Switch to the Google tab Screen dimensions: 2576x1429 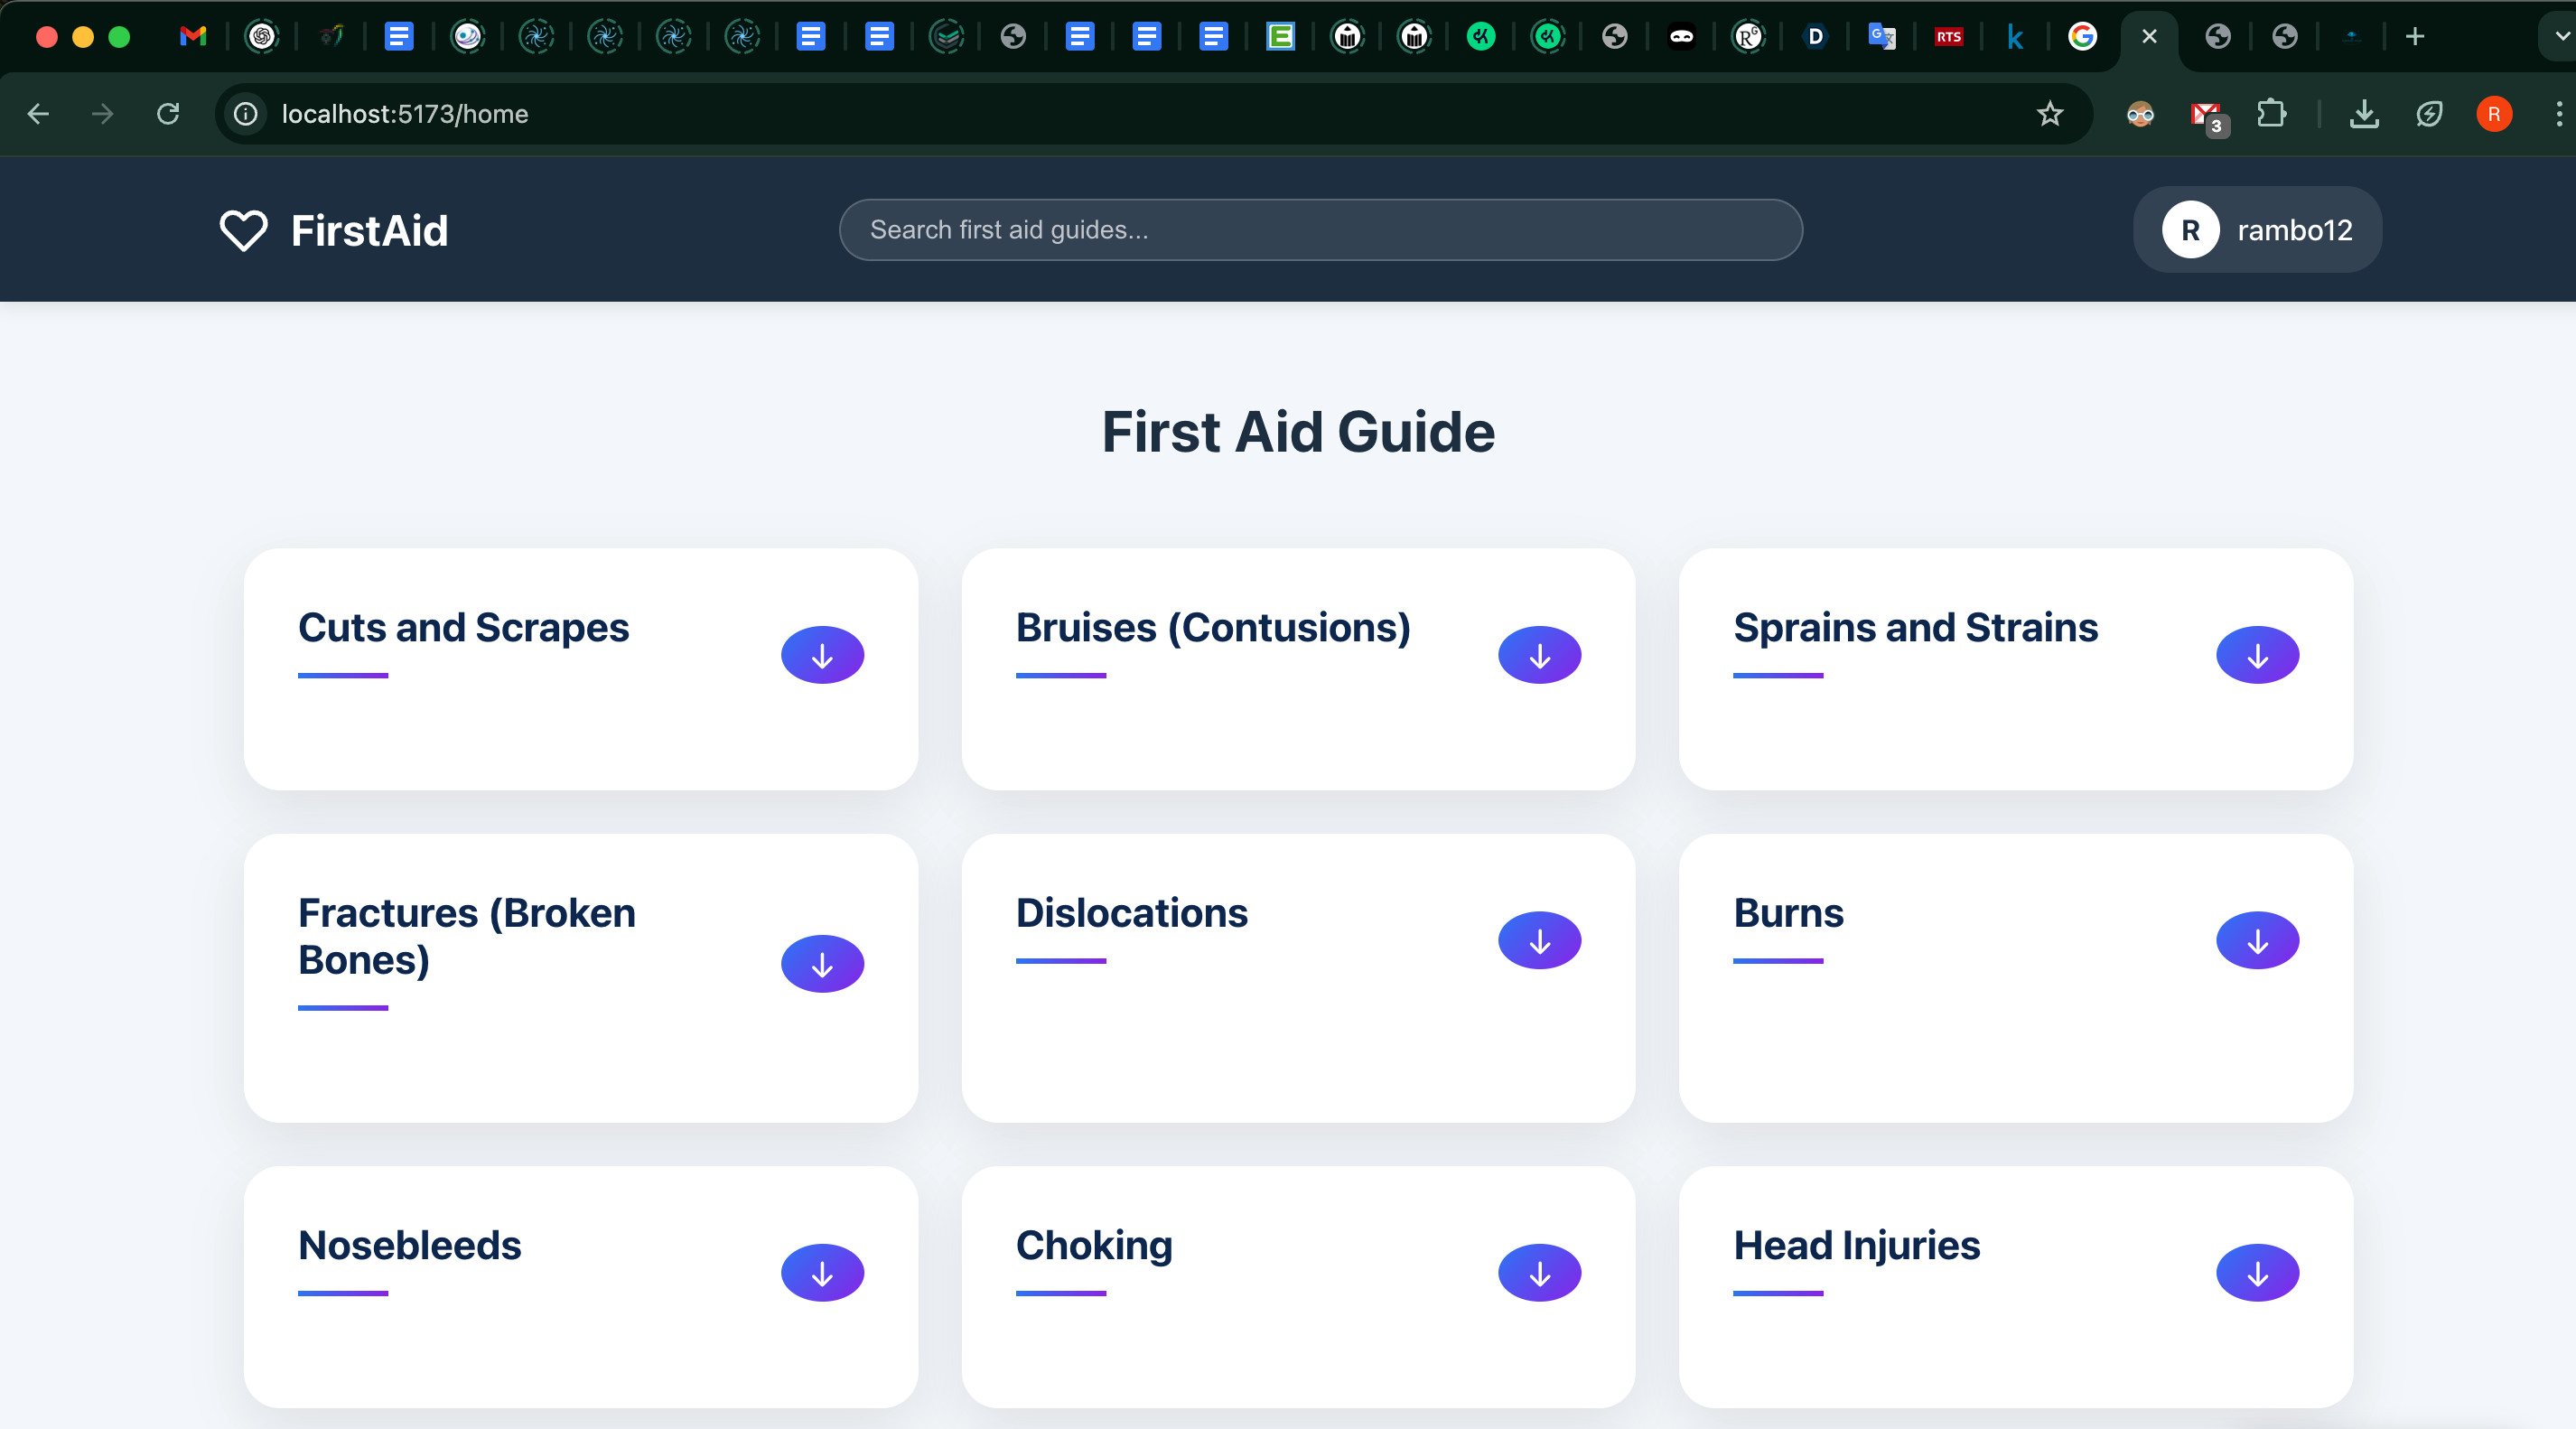(x=2082, y=37)
